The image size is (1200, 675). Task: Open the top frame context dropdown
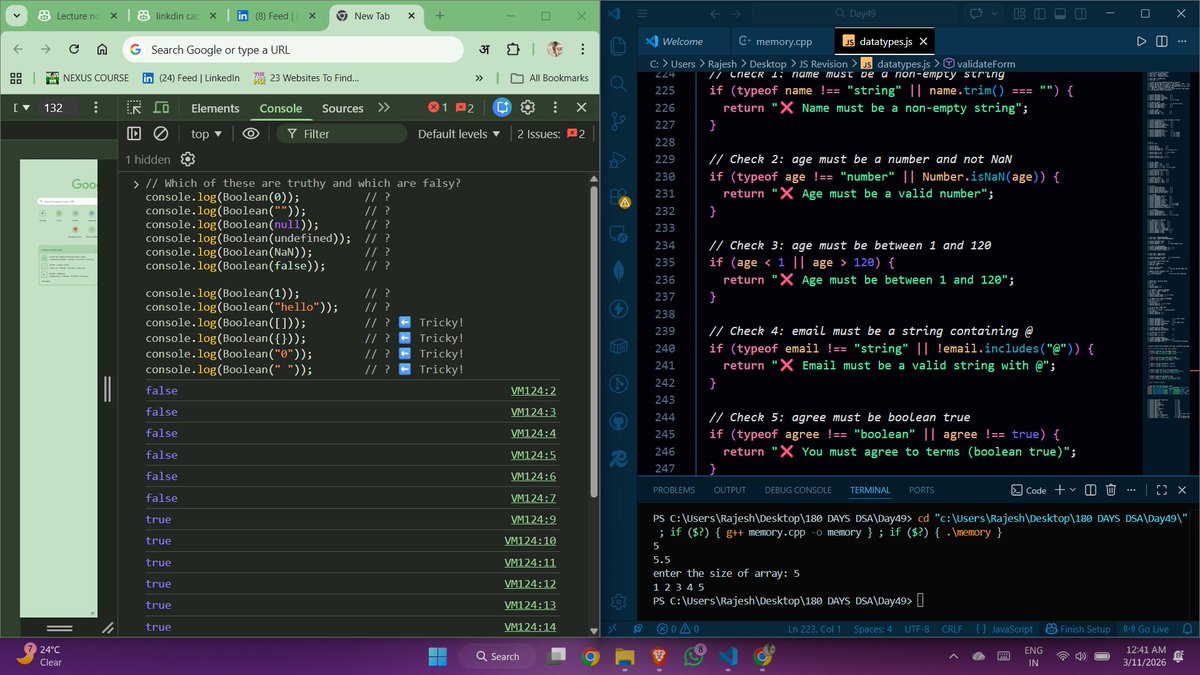pos(204,134)
